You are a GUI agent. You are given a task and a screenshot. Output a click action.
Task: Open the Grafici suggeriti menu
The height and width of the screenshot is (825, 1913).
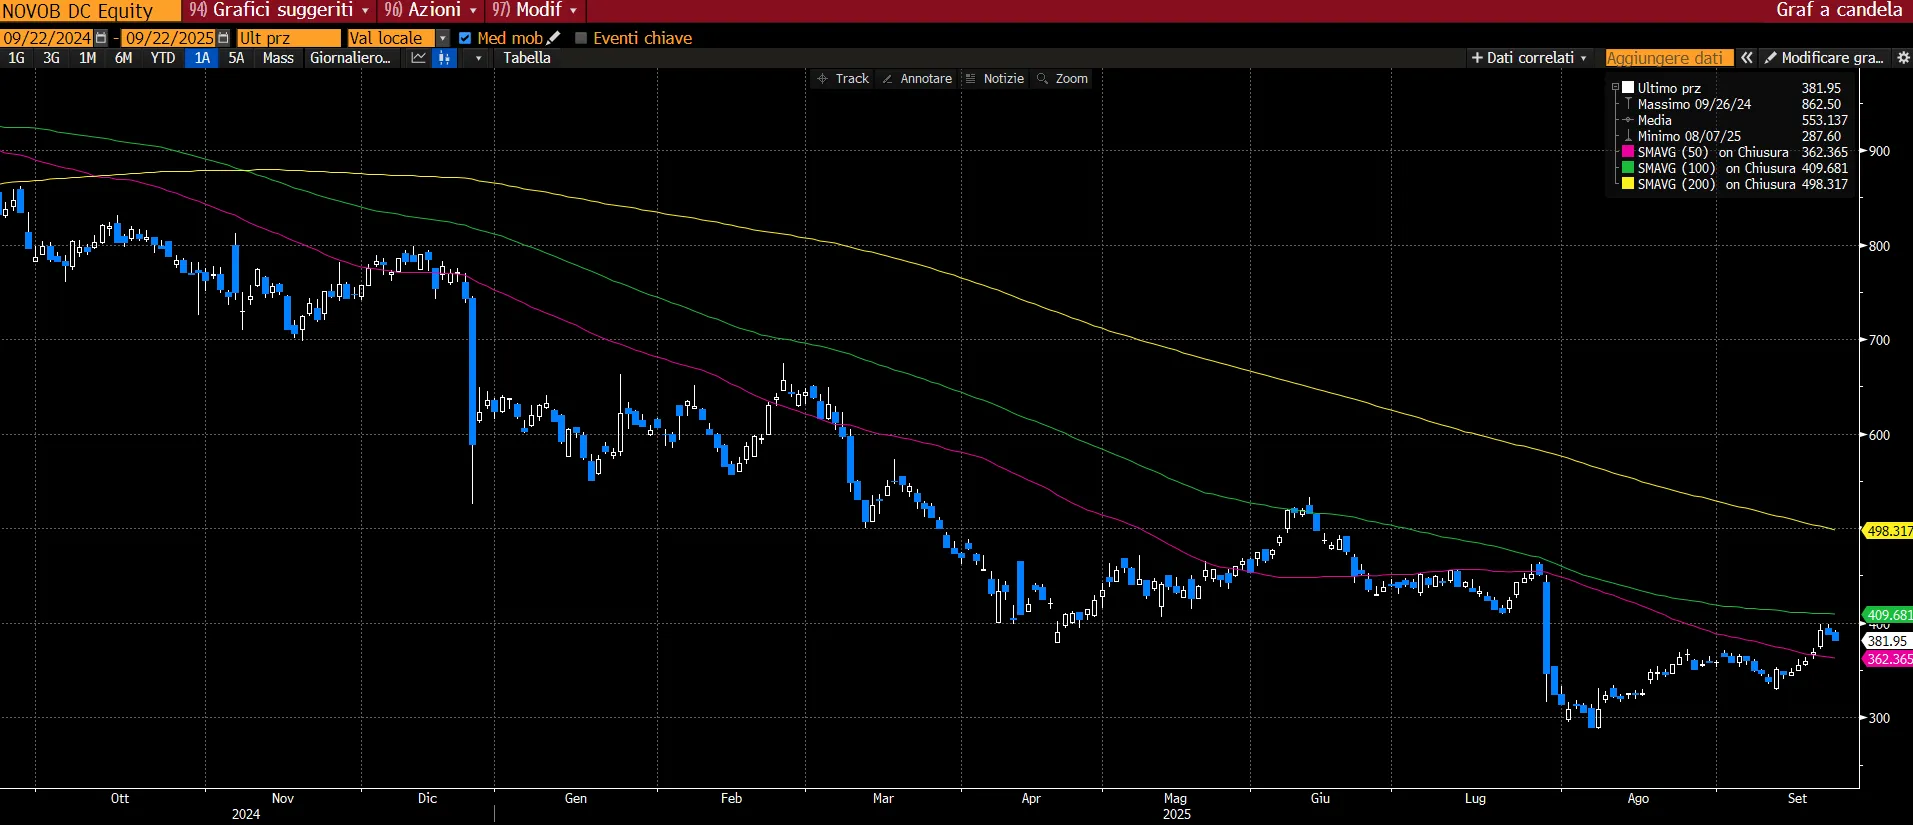280,10
